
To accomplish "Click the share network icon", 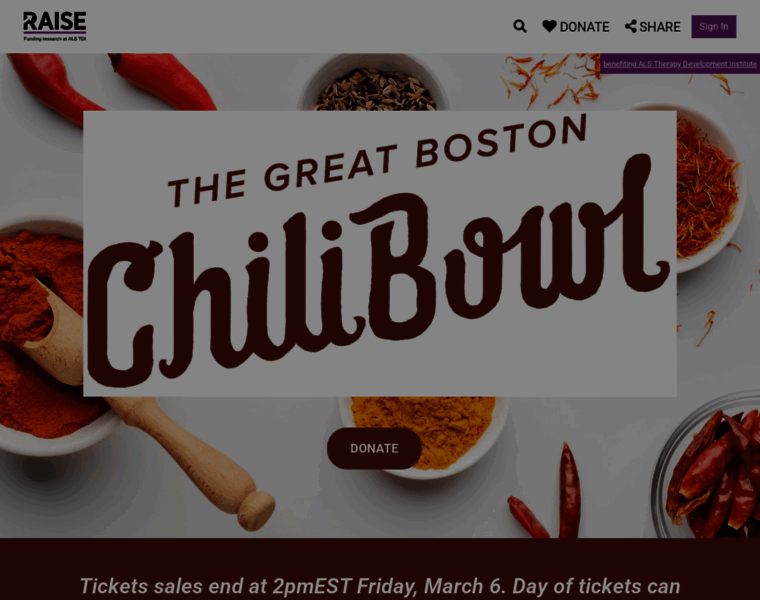I will coord(631,26).
